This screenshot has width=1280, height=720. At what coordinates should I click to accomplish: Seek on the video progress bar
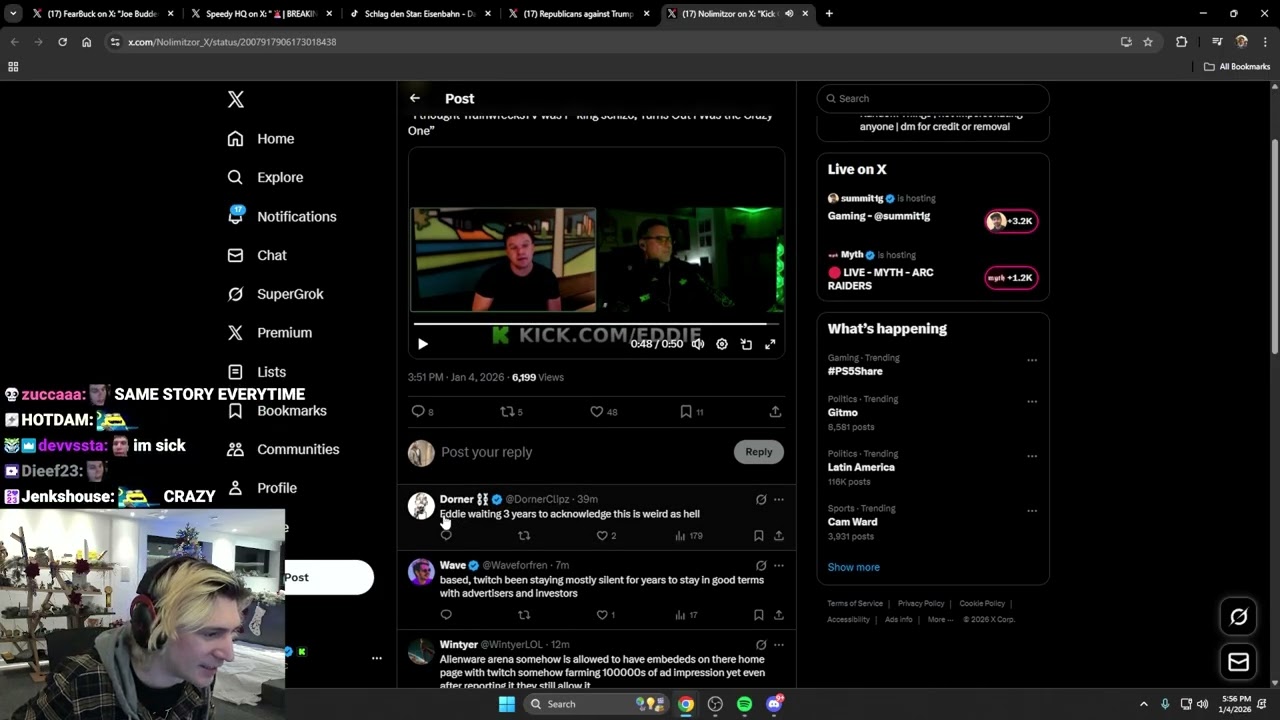coord(596,324)
